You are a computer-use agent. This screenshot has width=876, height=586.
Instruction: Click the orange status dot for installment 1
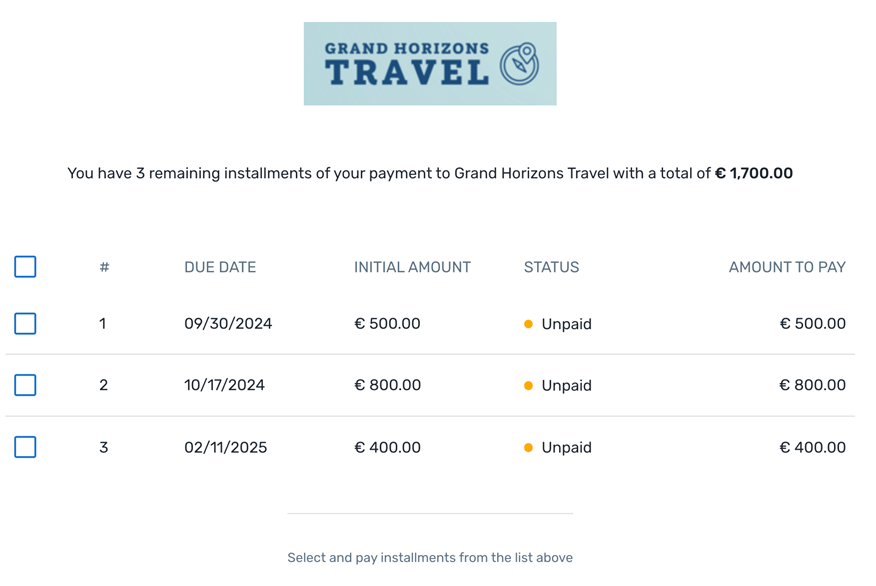point(529,324)
